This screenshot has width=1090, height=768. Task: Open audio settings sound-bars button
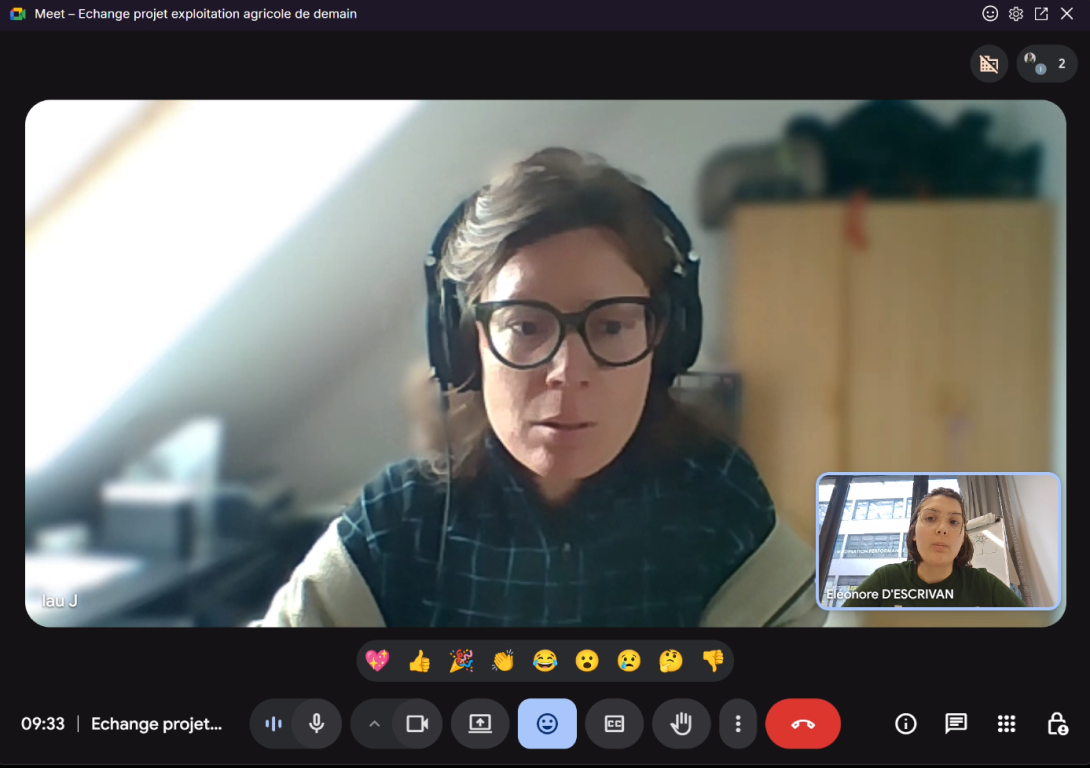point(273,724)
